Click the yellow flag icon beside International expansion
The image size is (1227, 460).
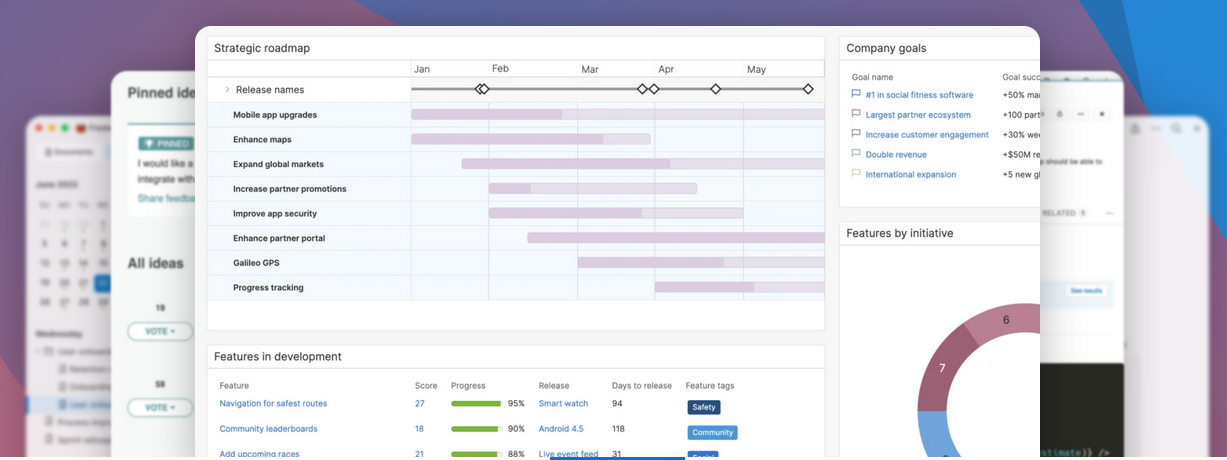[856, 174]
